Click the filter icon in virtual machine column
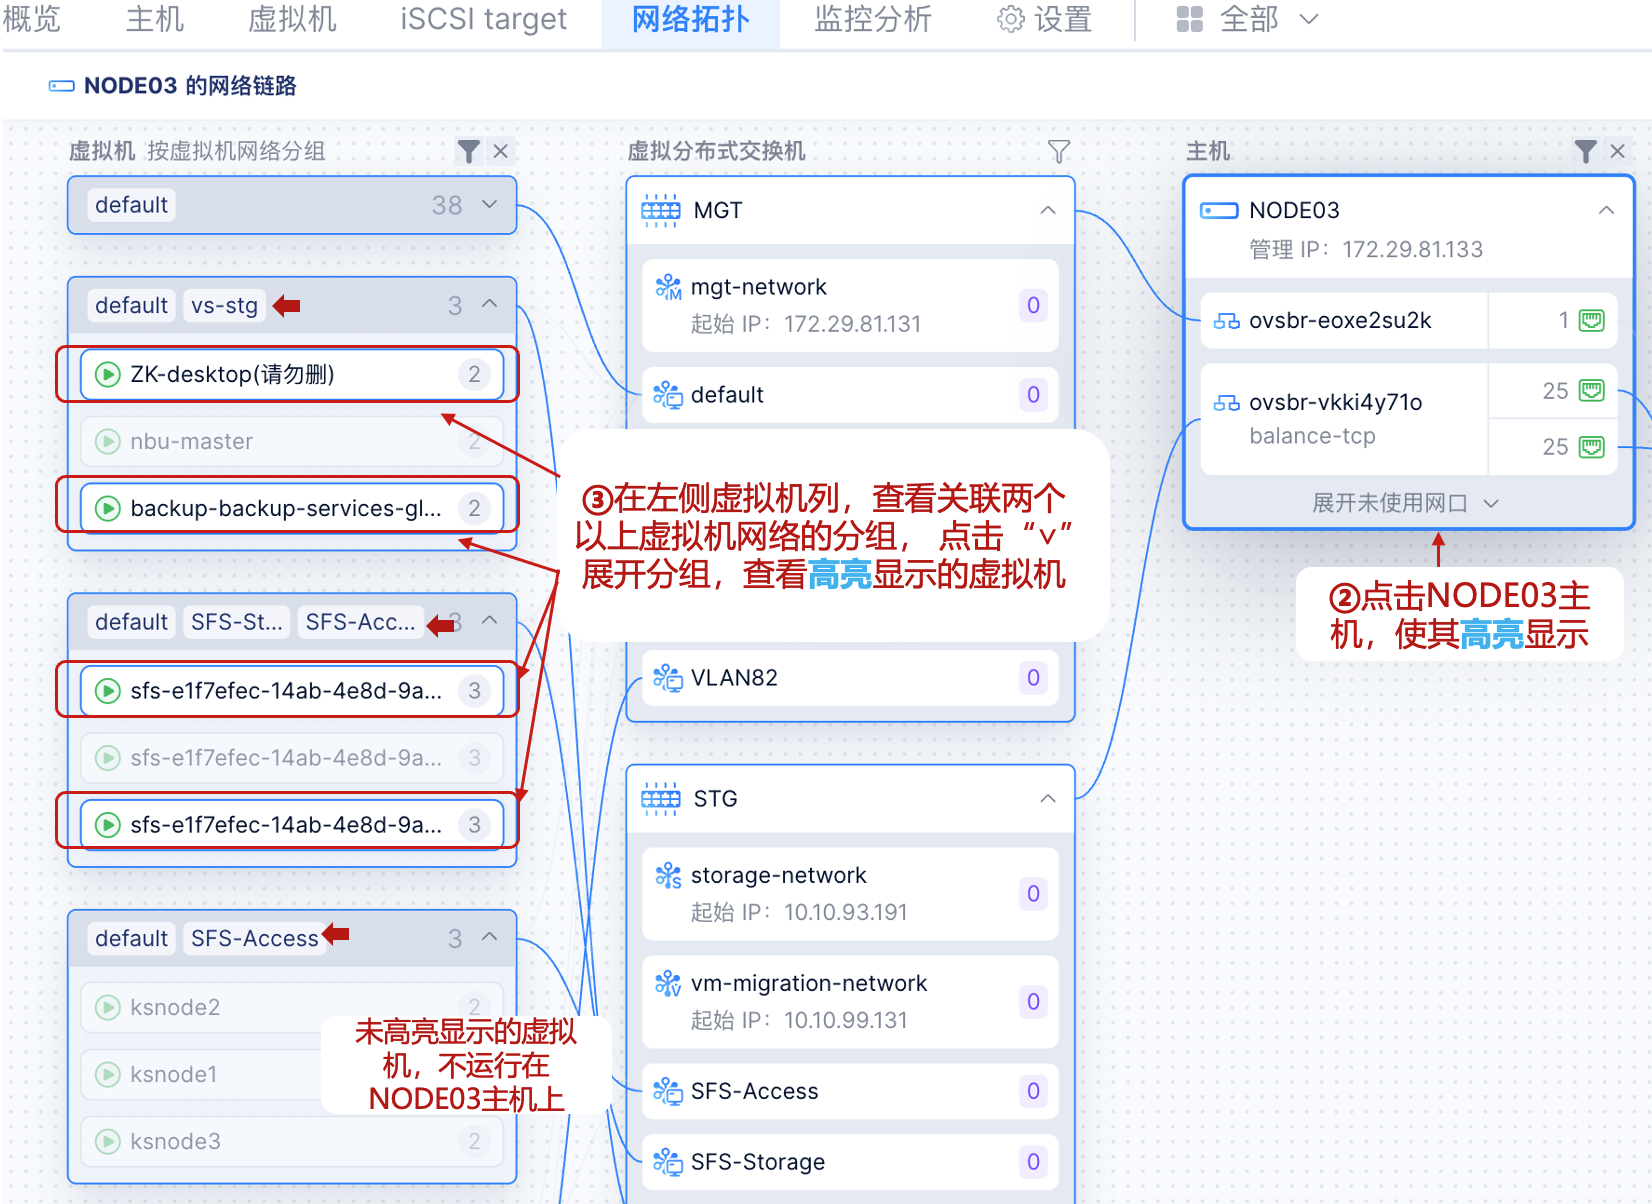This screenshot has width=1652, height=1204. tap(468, 151)
